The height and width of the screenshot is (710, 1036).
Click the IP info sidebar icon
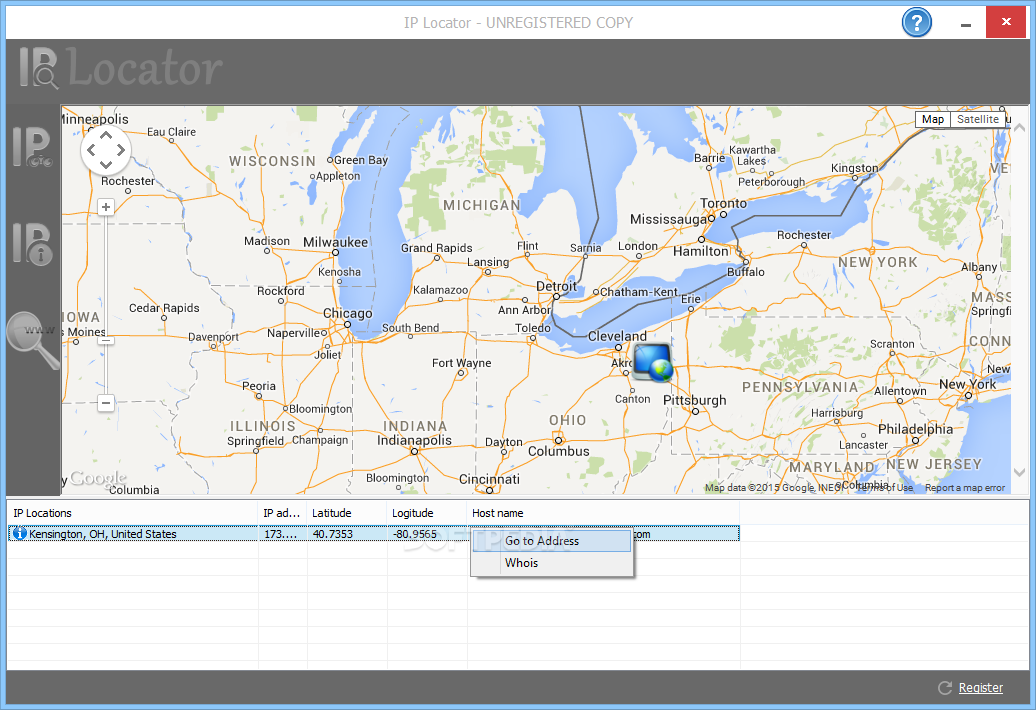(x=32, y=244)
